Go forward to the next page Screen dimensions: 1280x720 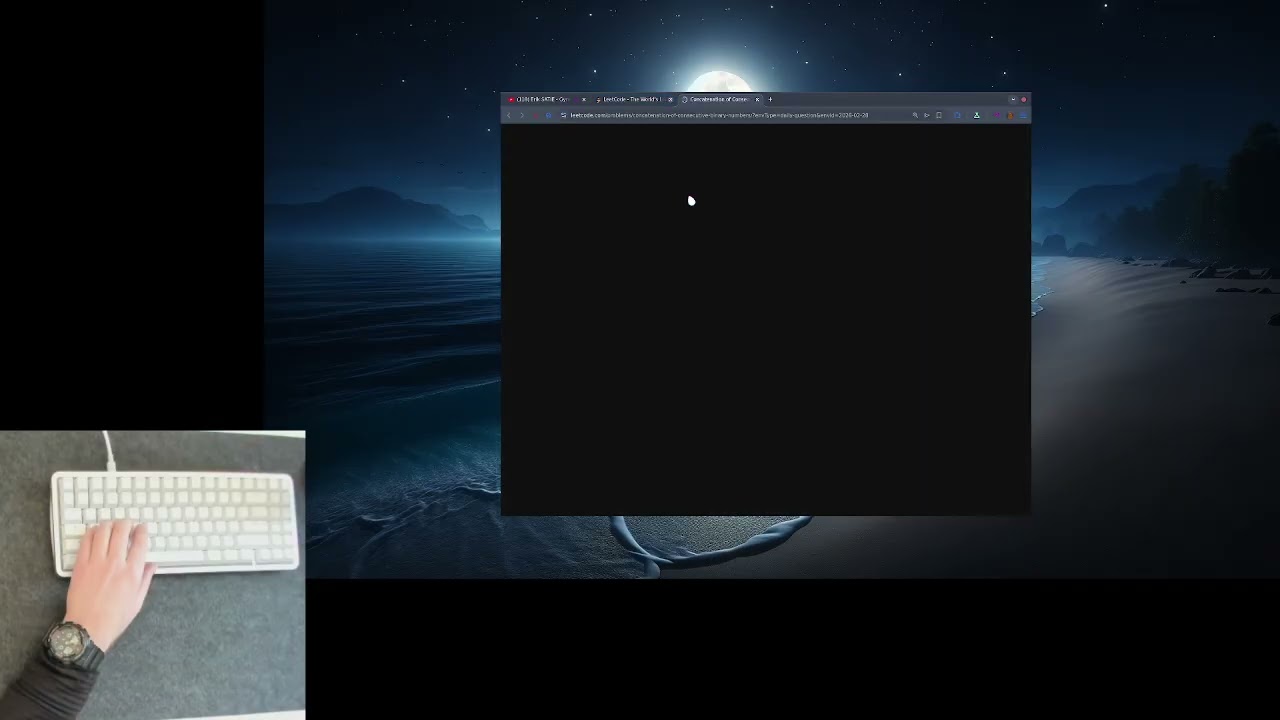click(x=522, y=115)
